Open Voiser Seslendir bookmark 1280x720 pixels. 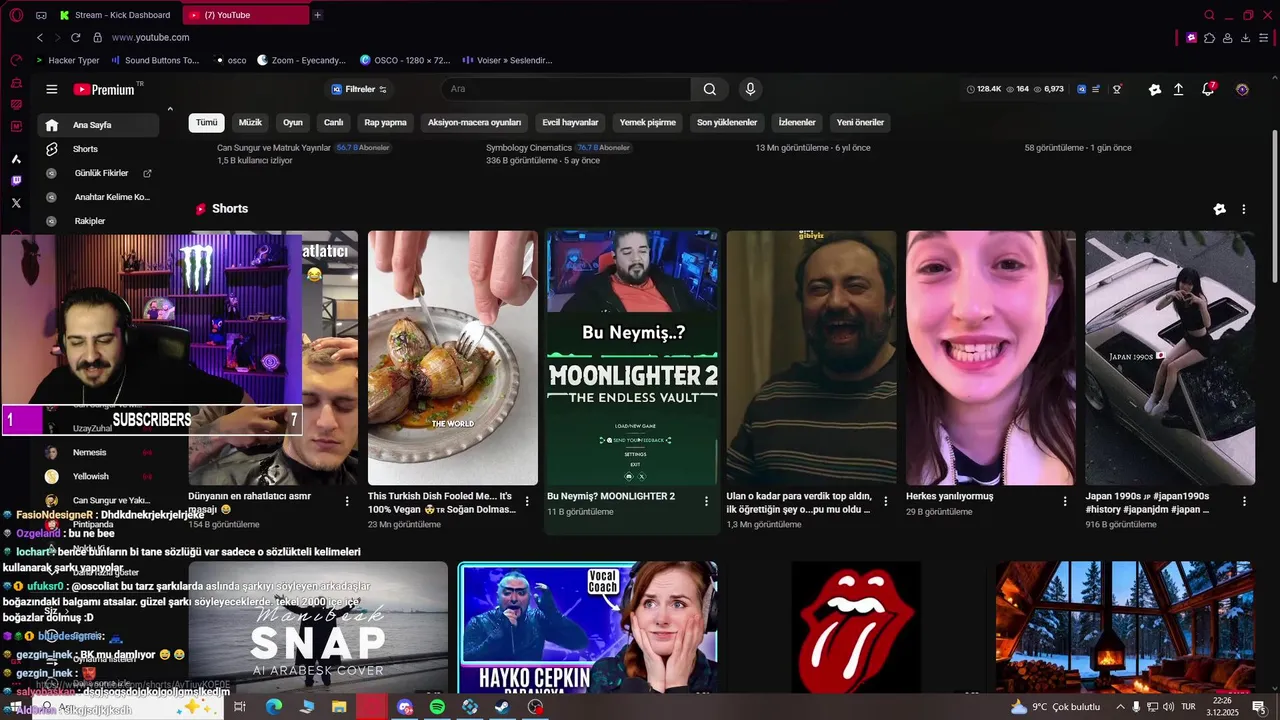[x=507, y=60]
